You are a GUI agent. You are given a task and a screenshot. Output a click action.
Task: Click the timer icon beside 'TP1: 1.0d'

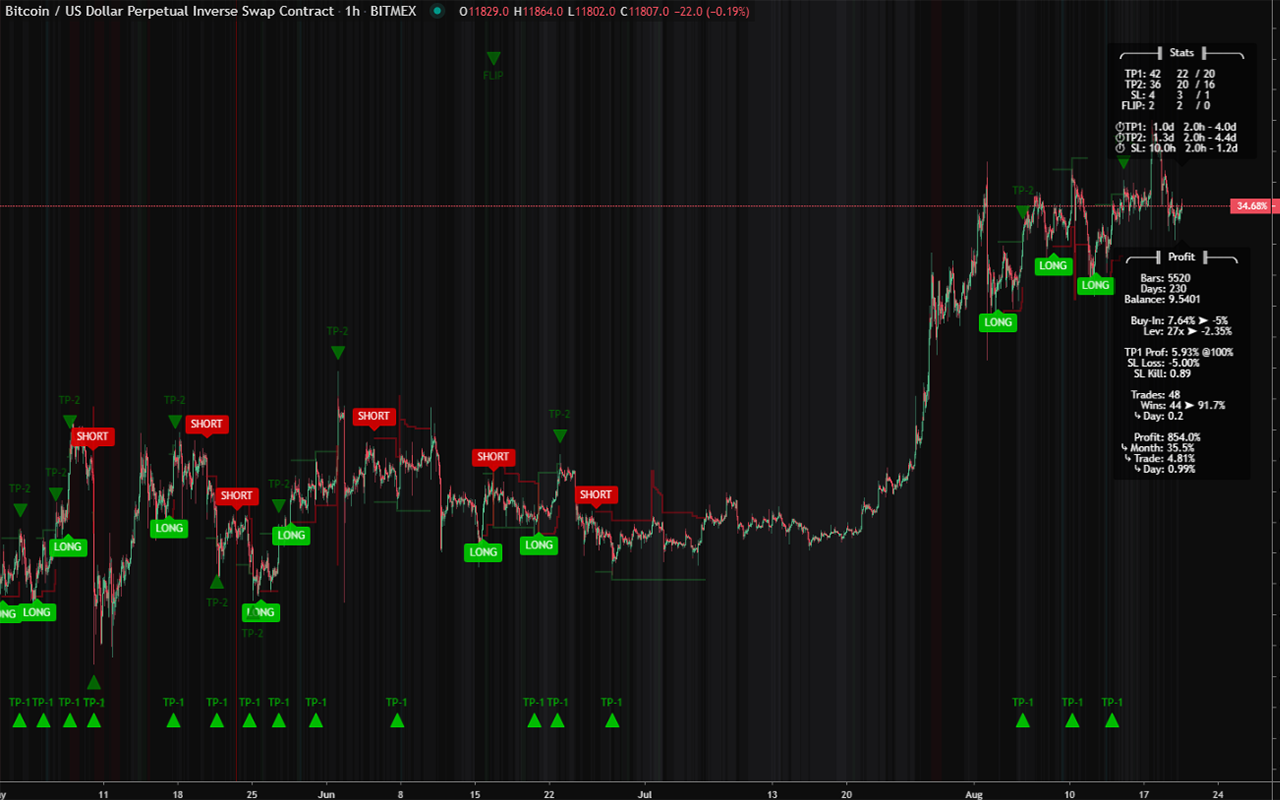tap(1119, 127)
